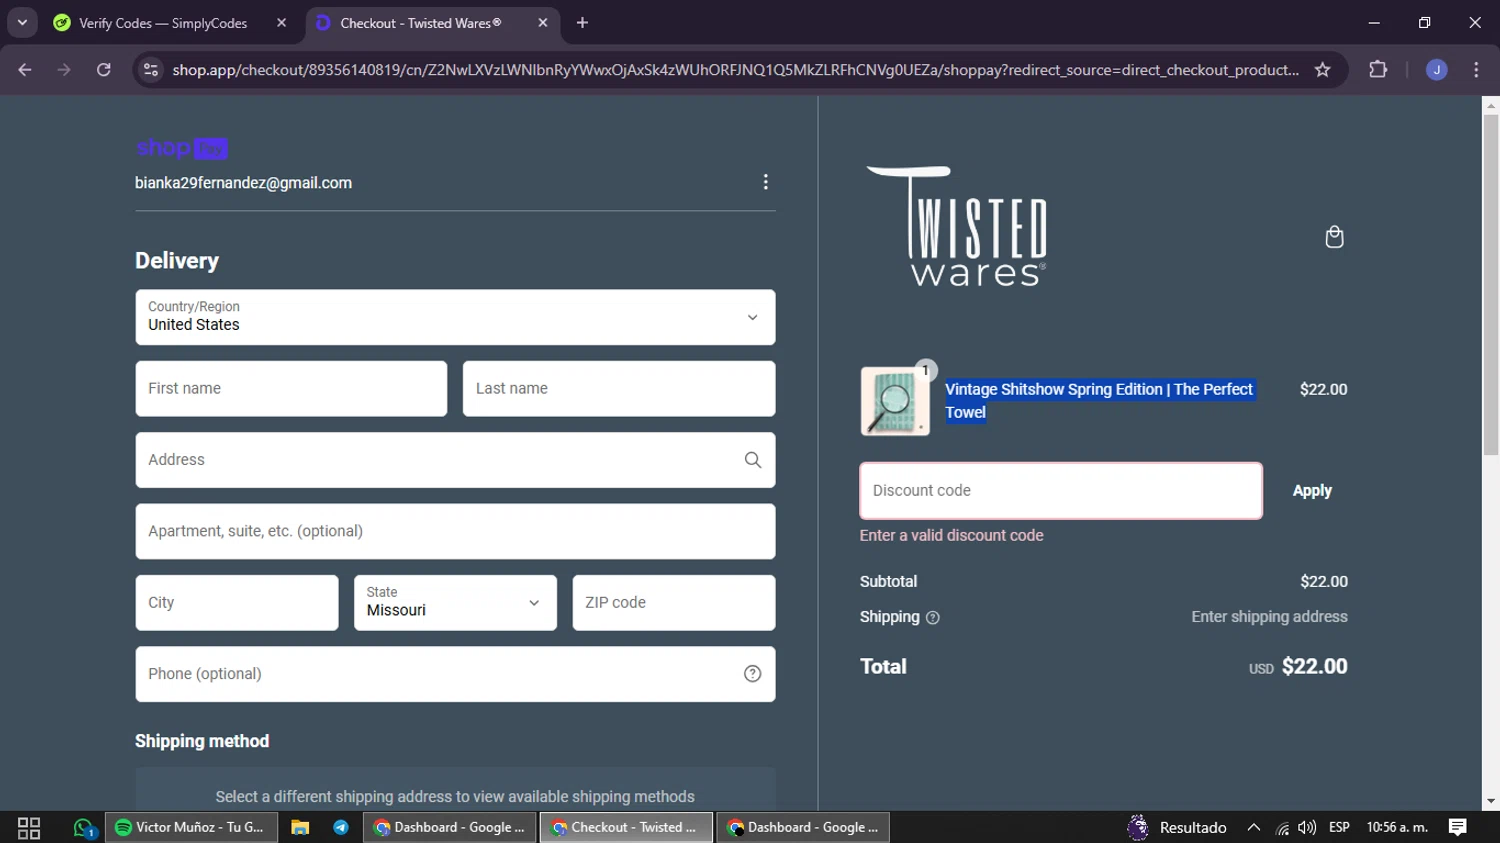View site information icon in address bar
The height and width of the screenshot is (843, 1500).
151,70
